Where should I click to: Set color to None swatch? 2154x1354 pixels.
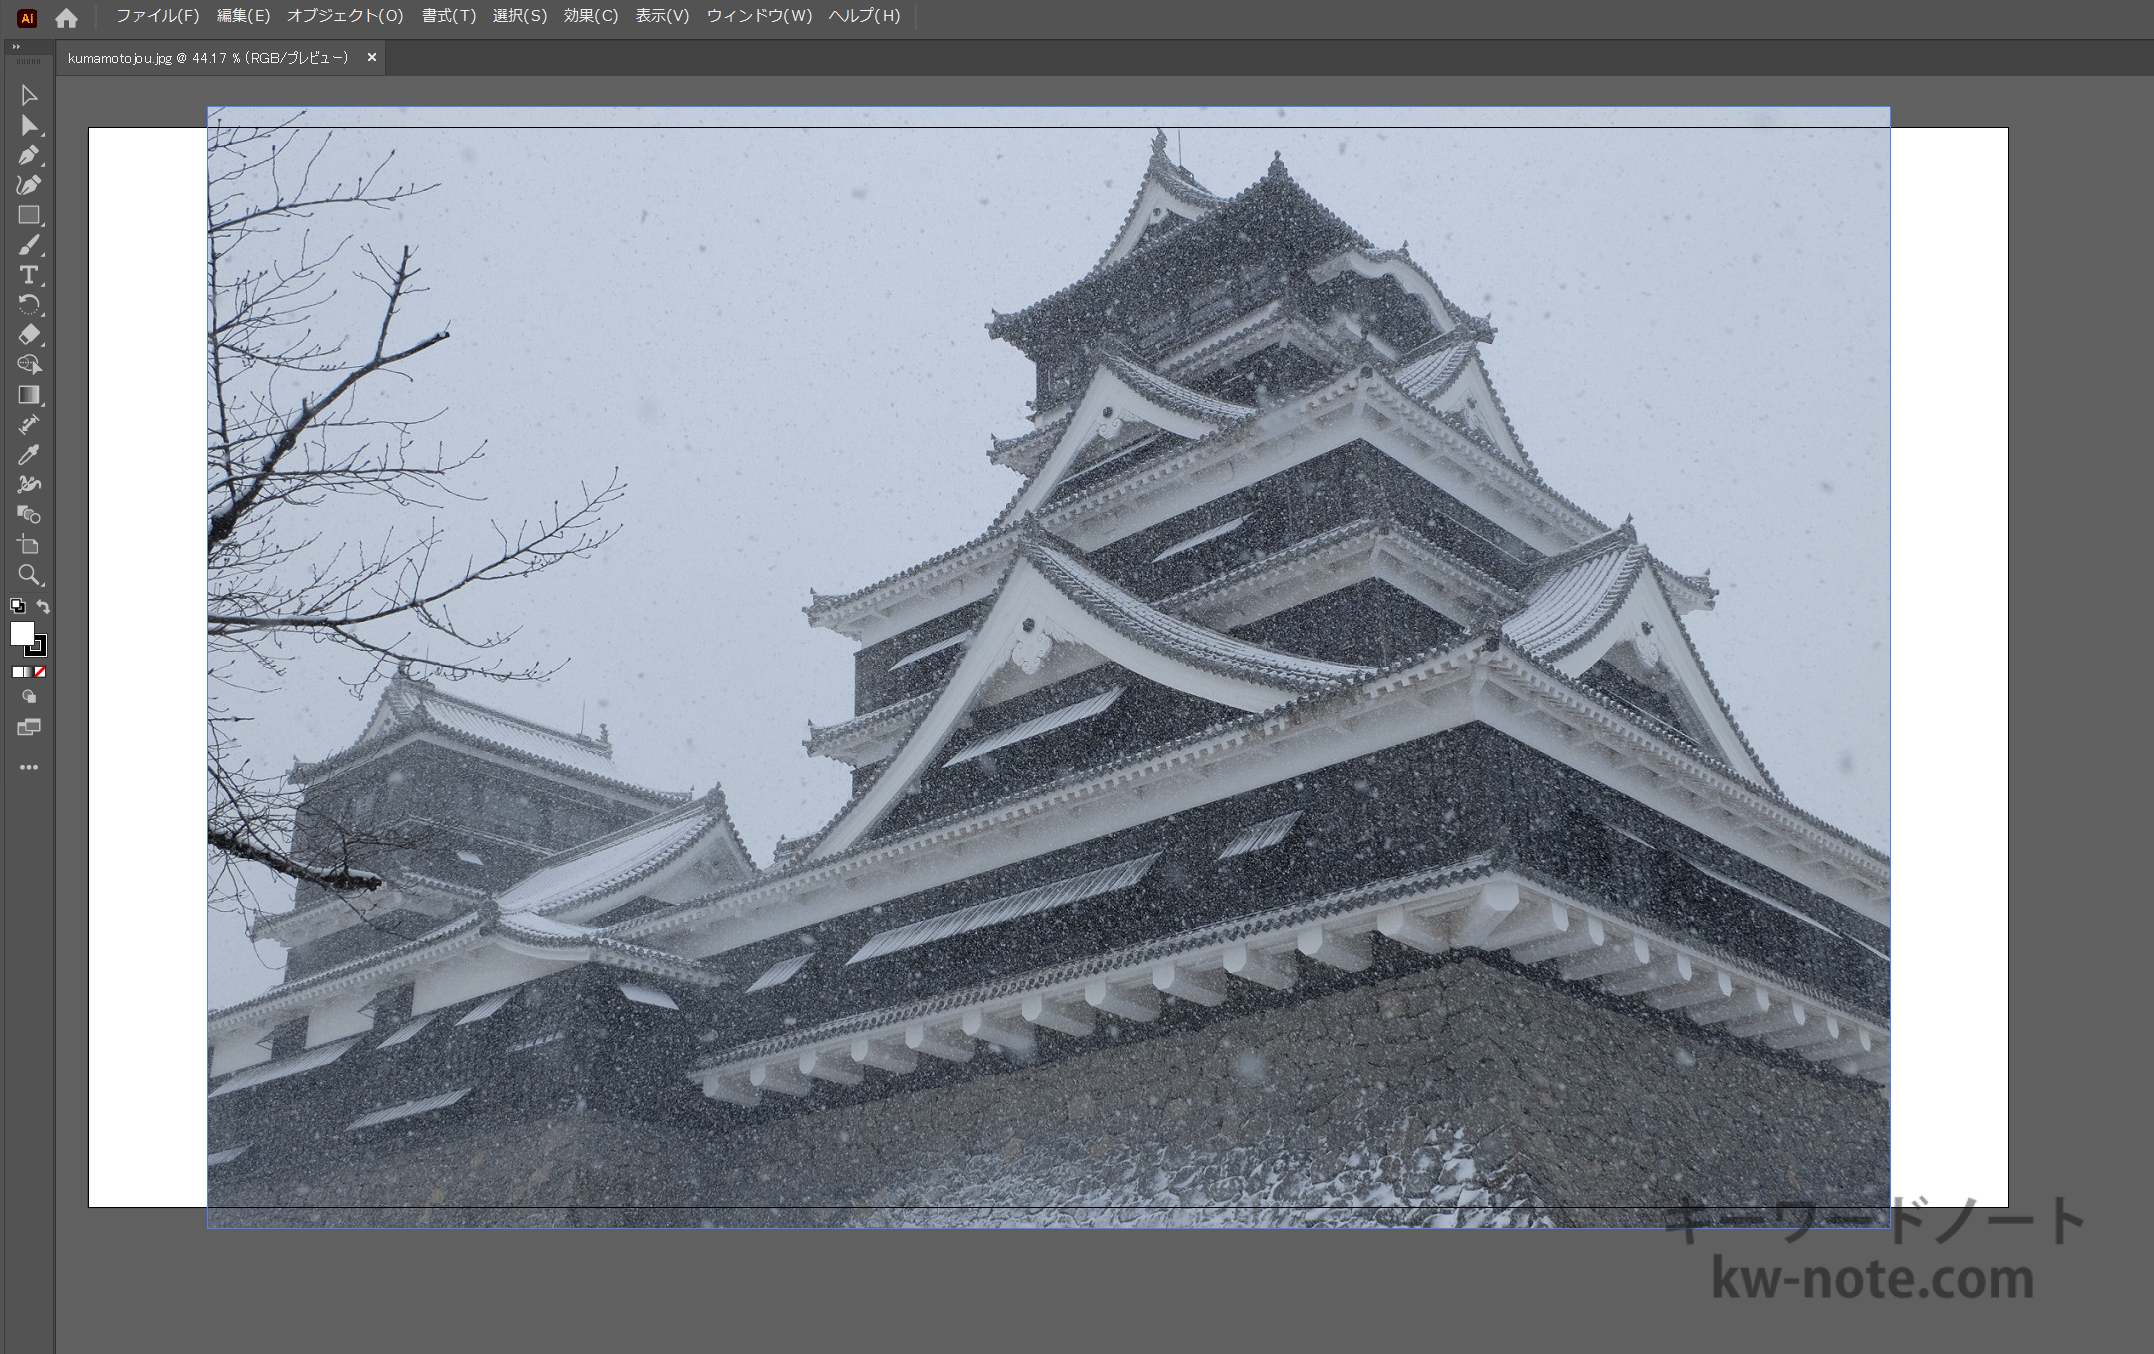[x=40, y=672]
